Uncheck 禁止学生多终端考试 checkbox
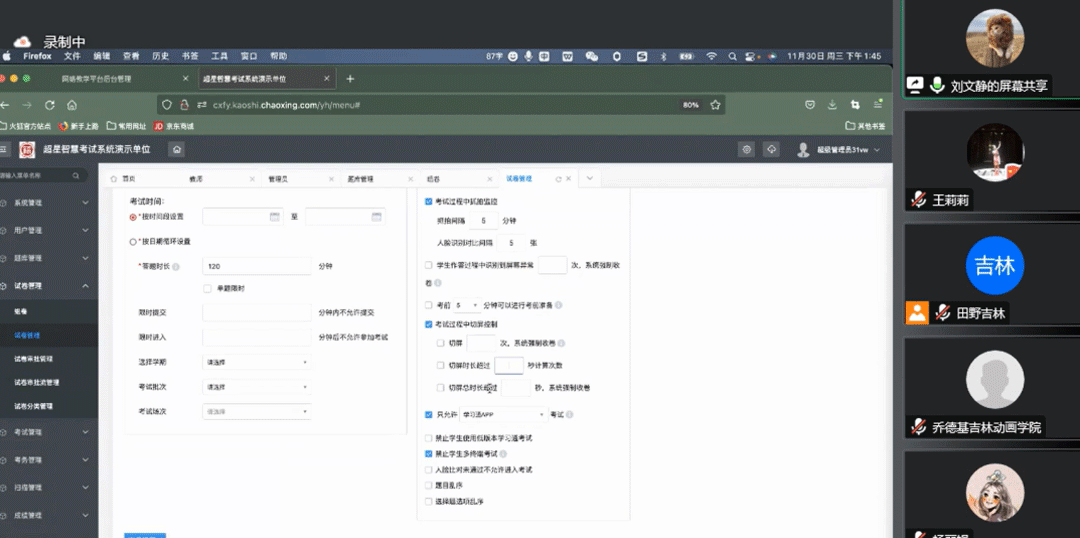The width and height of the screenshot is (1080, 538). 429,453
